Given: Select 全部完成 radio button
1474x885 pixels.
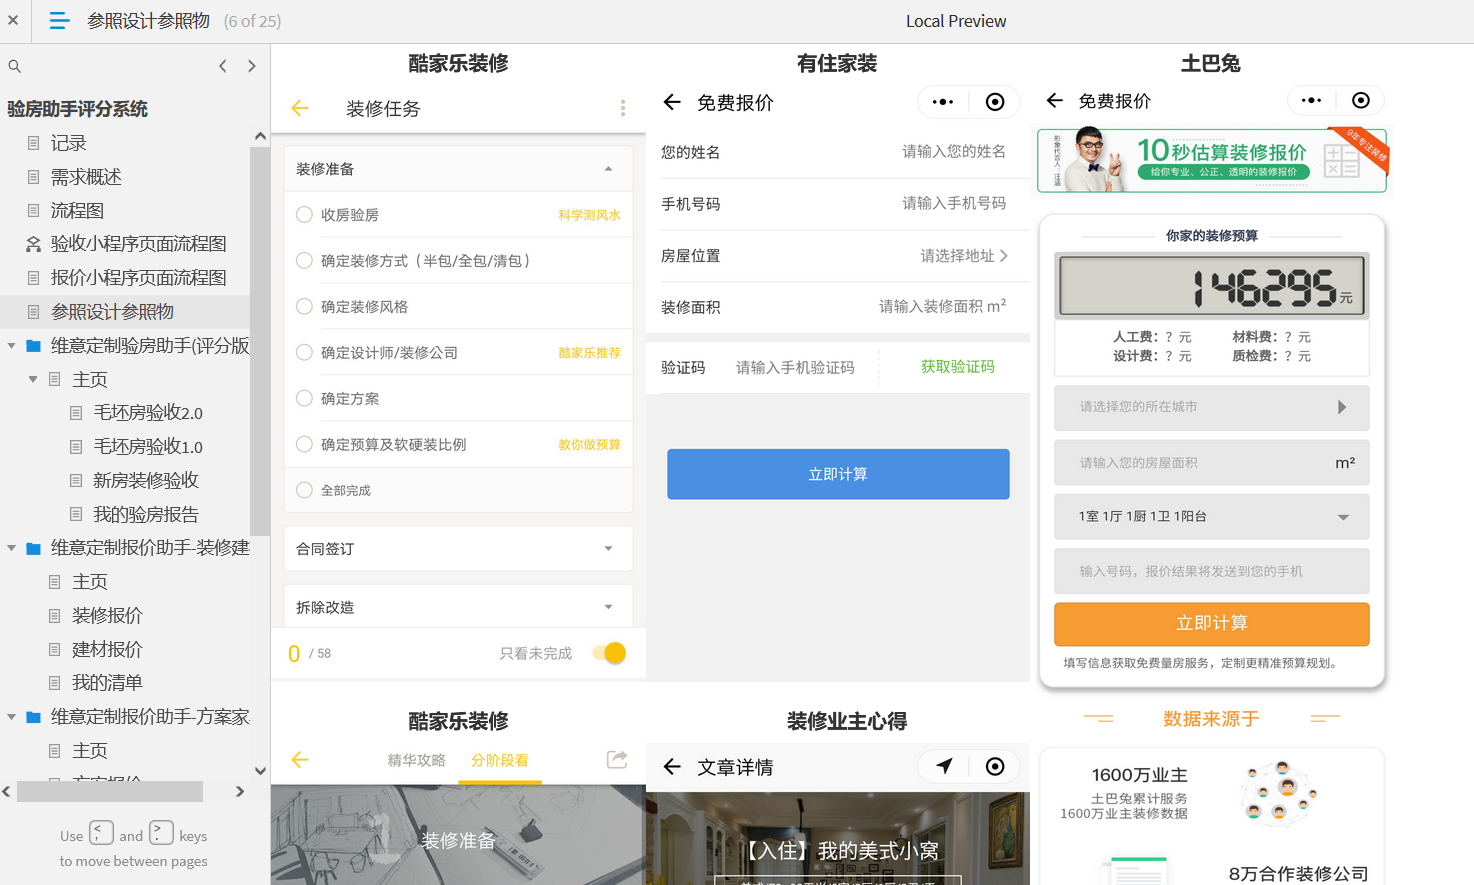Looking at the screenshot, I should coord(304,490).
